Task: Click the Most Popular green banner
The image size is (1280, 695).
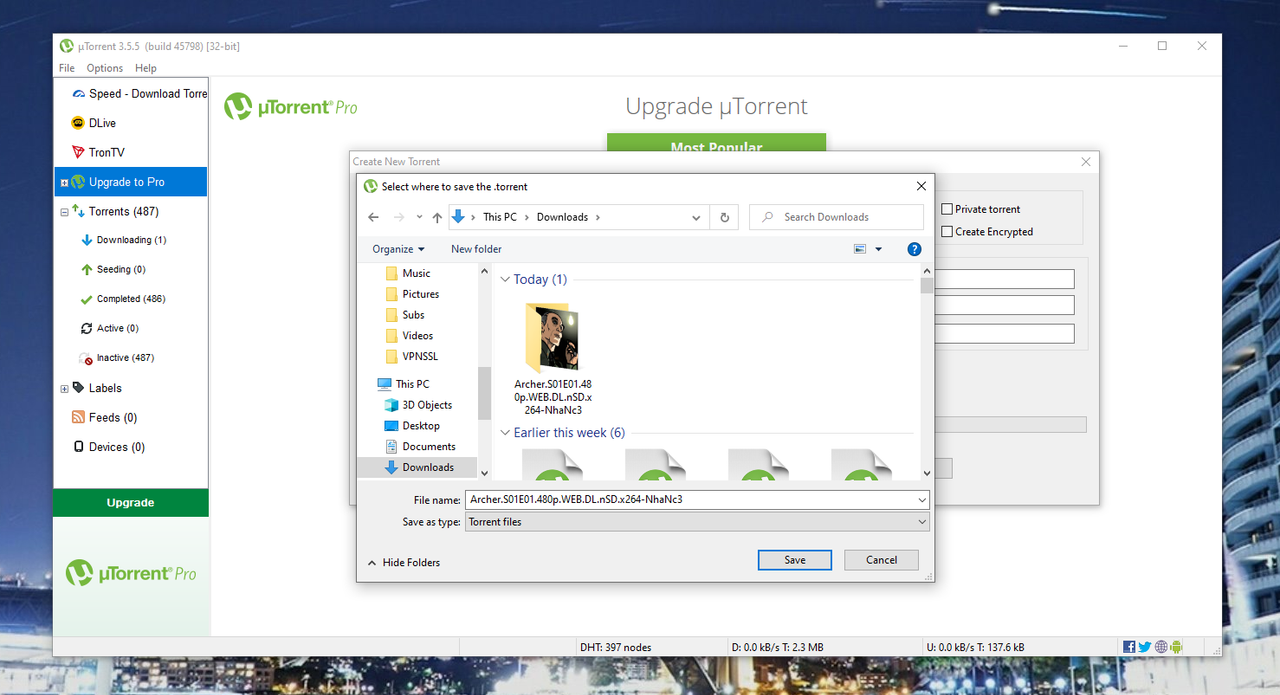Action: tap(716, 144)
